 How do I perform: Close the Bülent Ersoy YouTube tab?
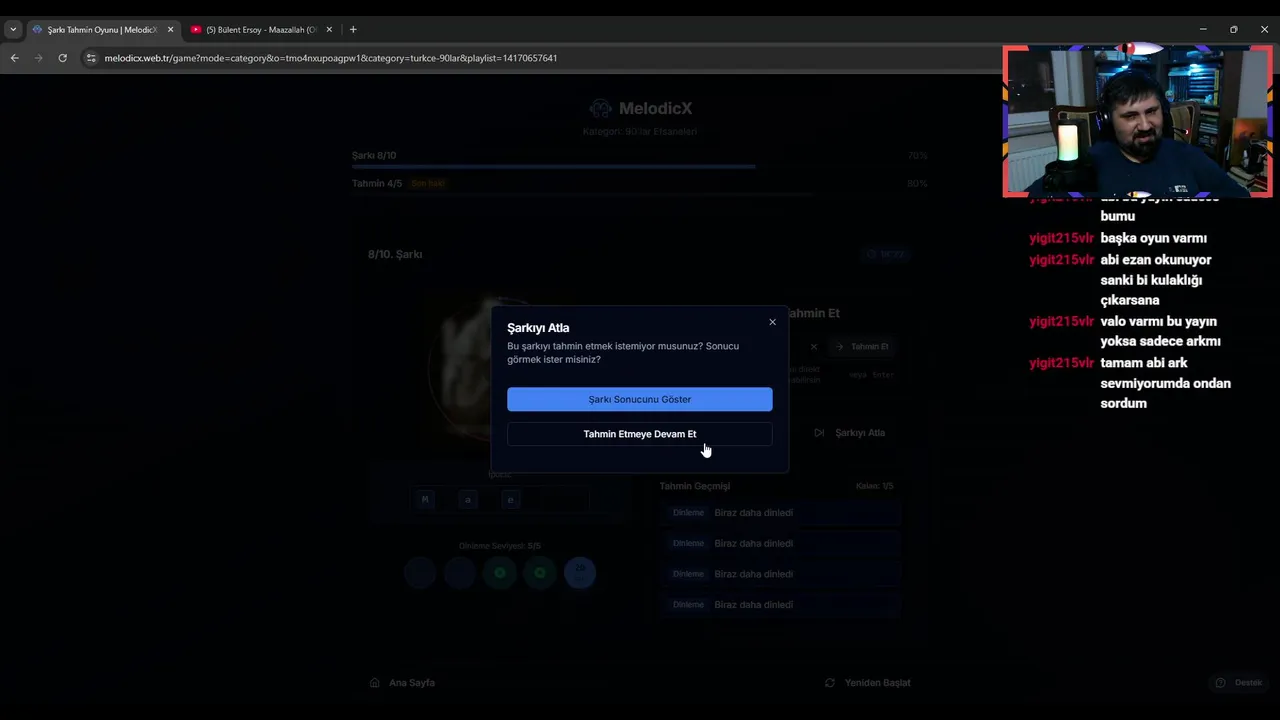coord(329,30)
